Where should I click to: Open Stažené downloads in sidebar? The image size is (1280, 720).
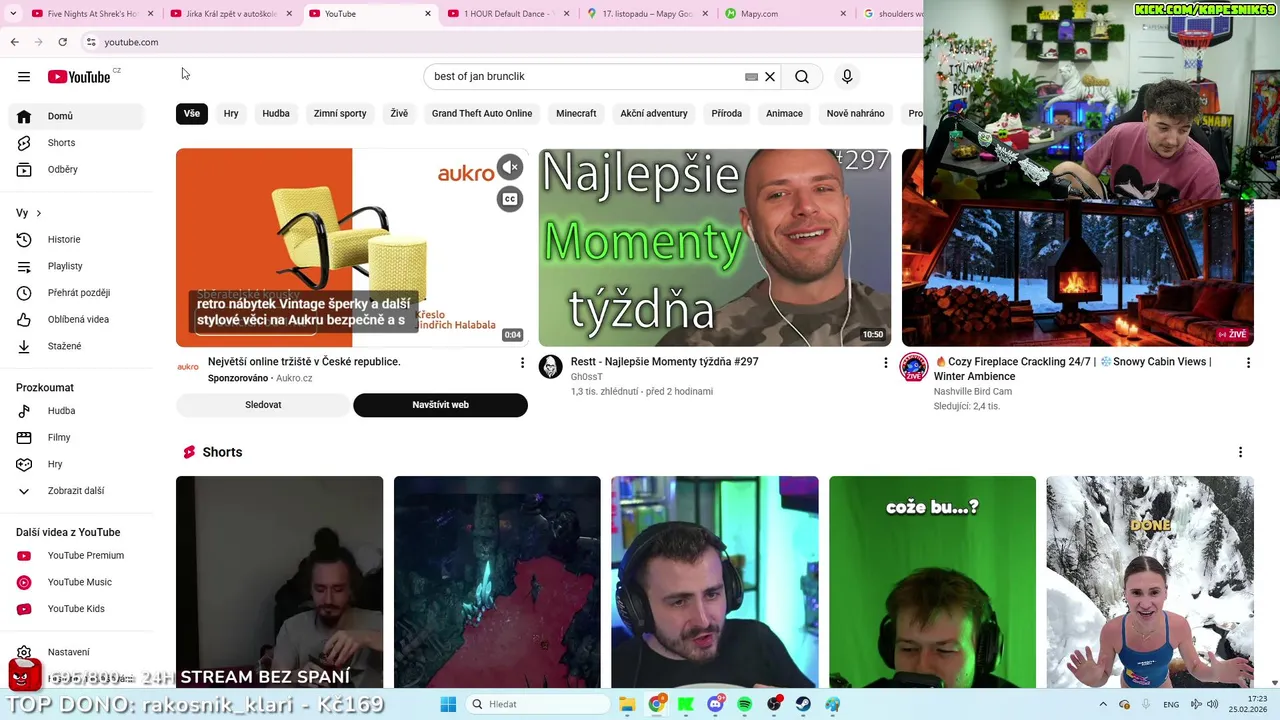coord(76,346)
